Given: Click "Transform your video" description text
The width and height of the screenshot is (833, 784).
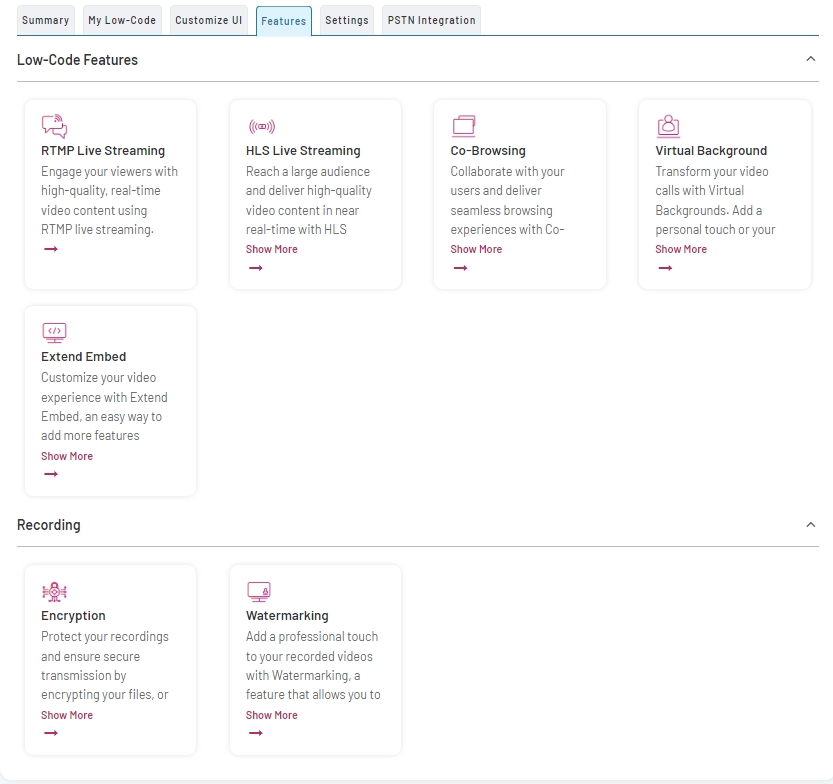Looking at the screenshot, I should tap(712, 172).
